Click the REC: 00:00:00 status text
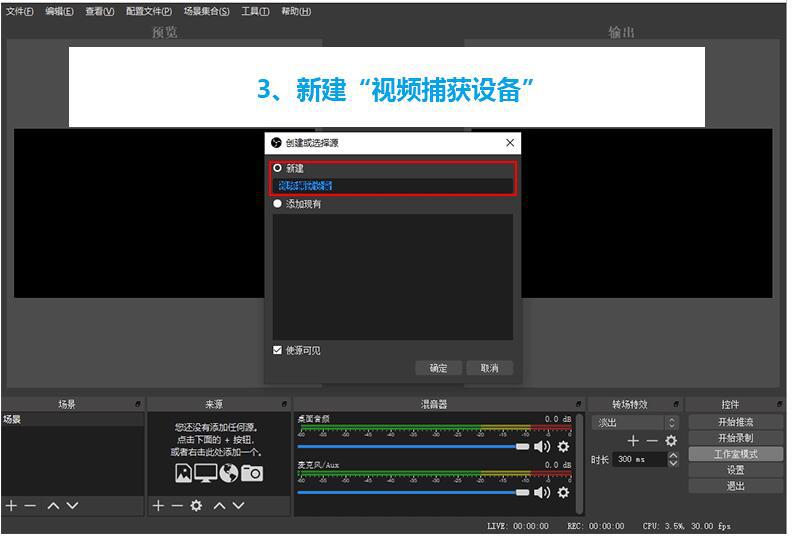 [595, 526]
